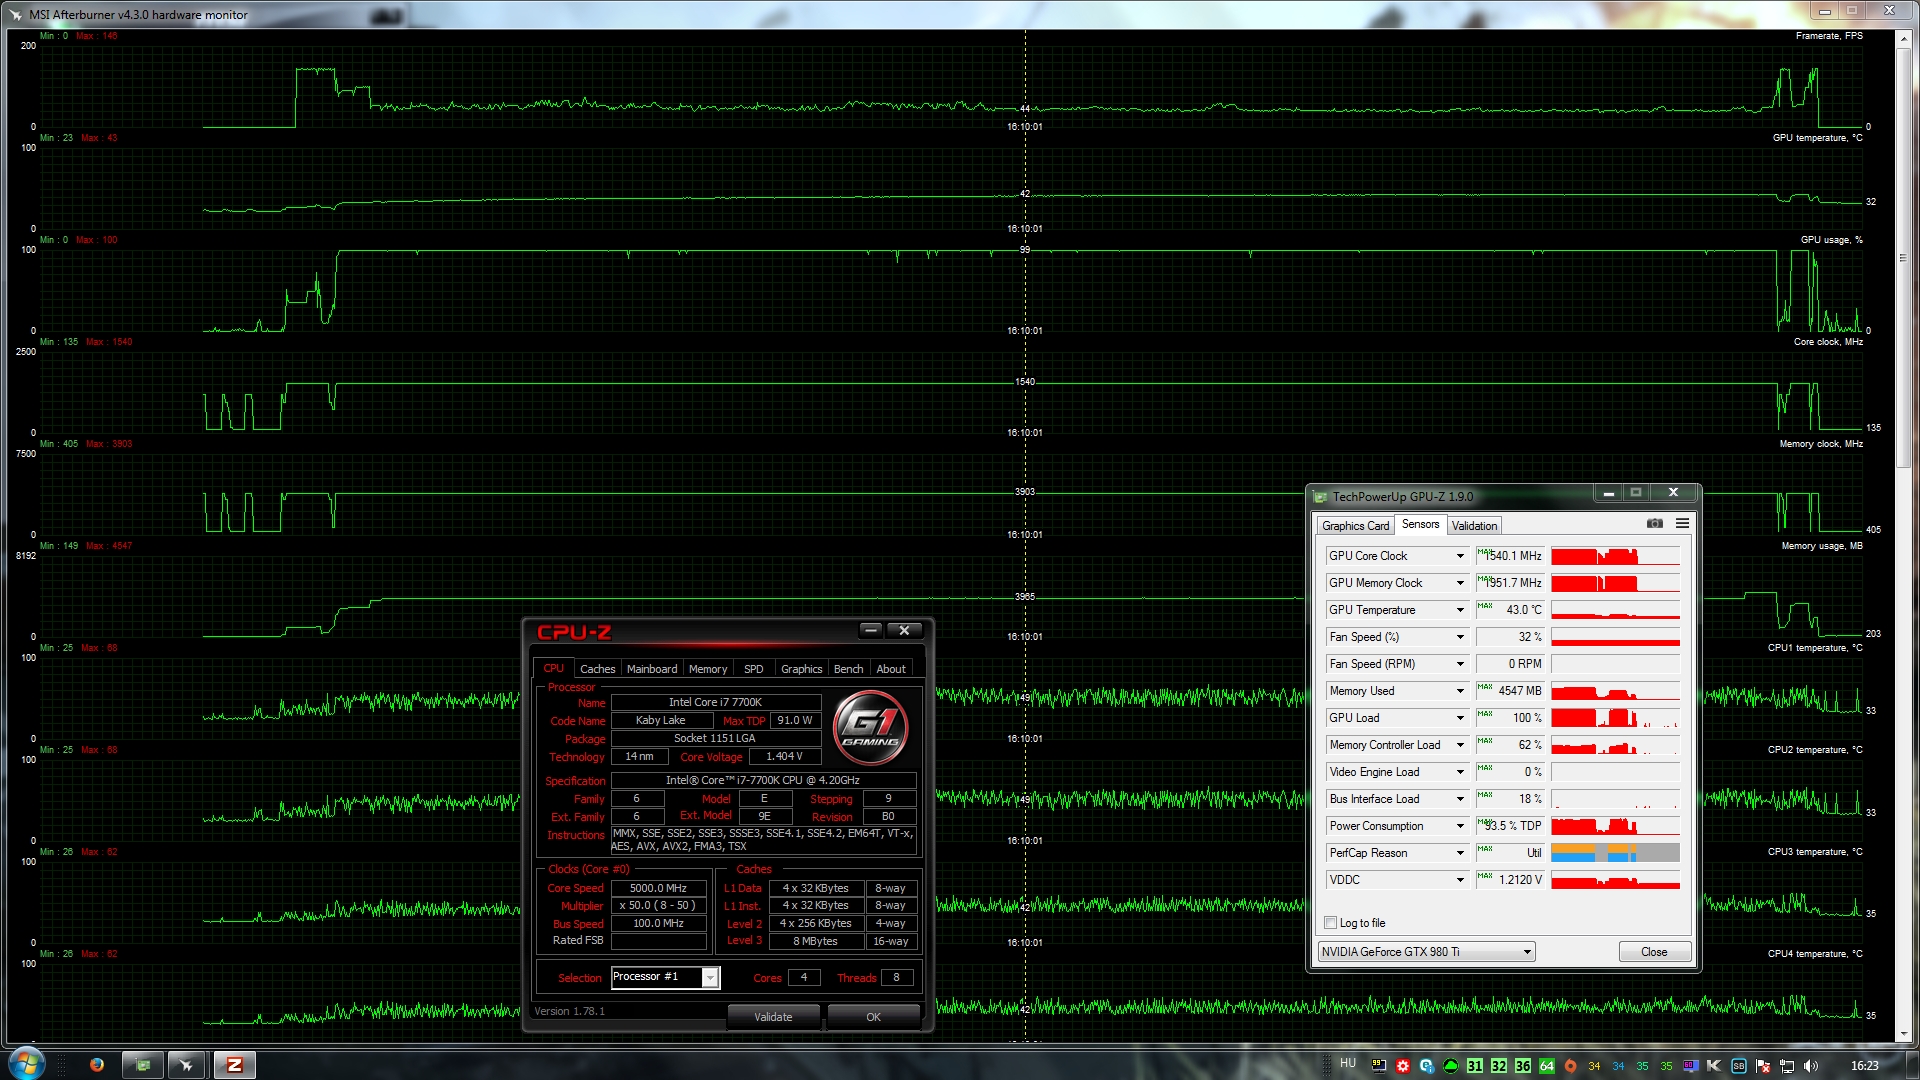The height and width of the screenshot is (1080, 1920).
Task: Take a GPU-Z screenshot with camera icon
Action: pyautogui.click(x=1655, y=523)
